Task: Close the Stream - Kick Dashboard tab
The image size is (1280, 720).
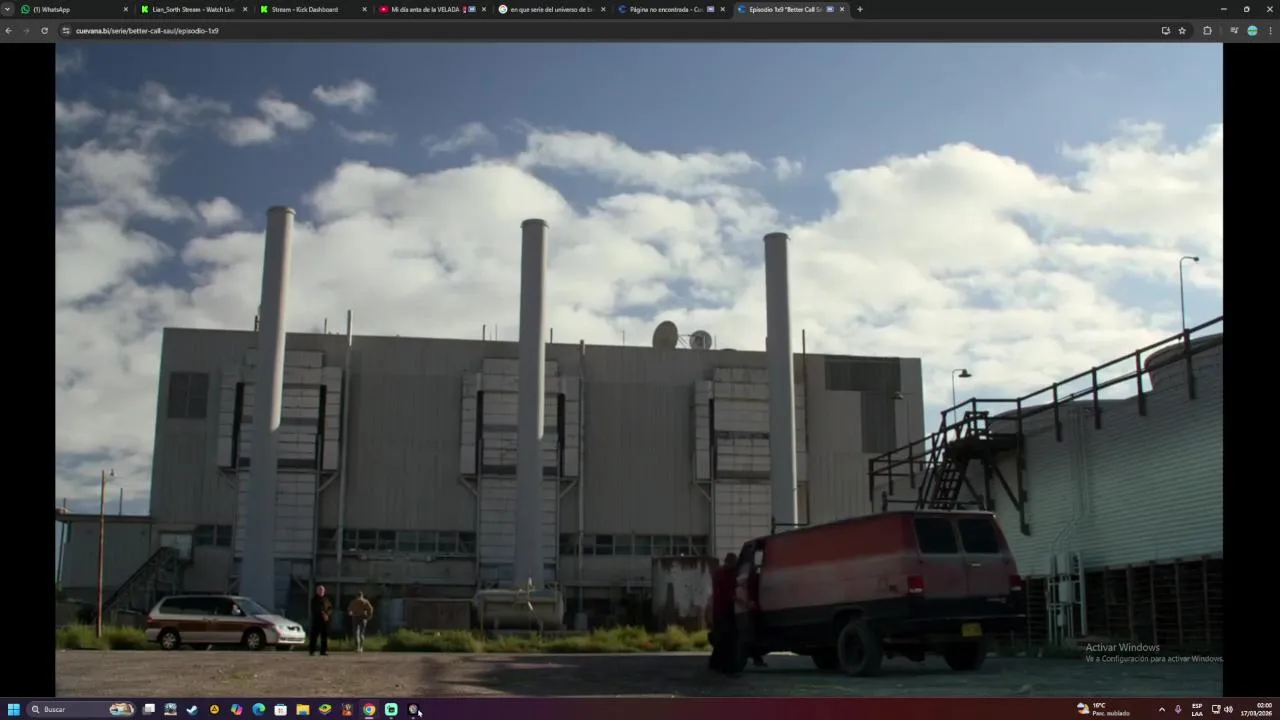Action: pos(364,9)
